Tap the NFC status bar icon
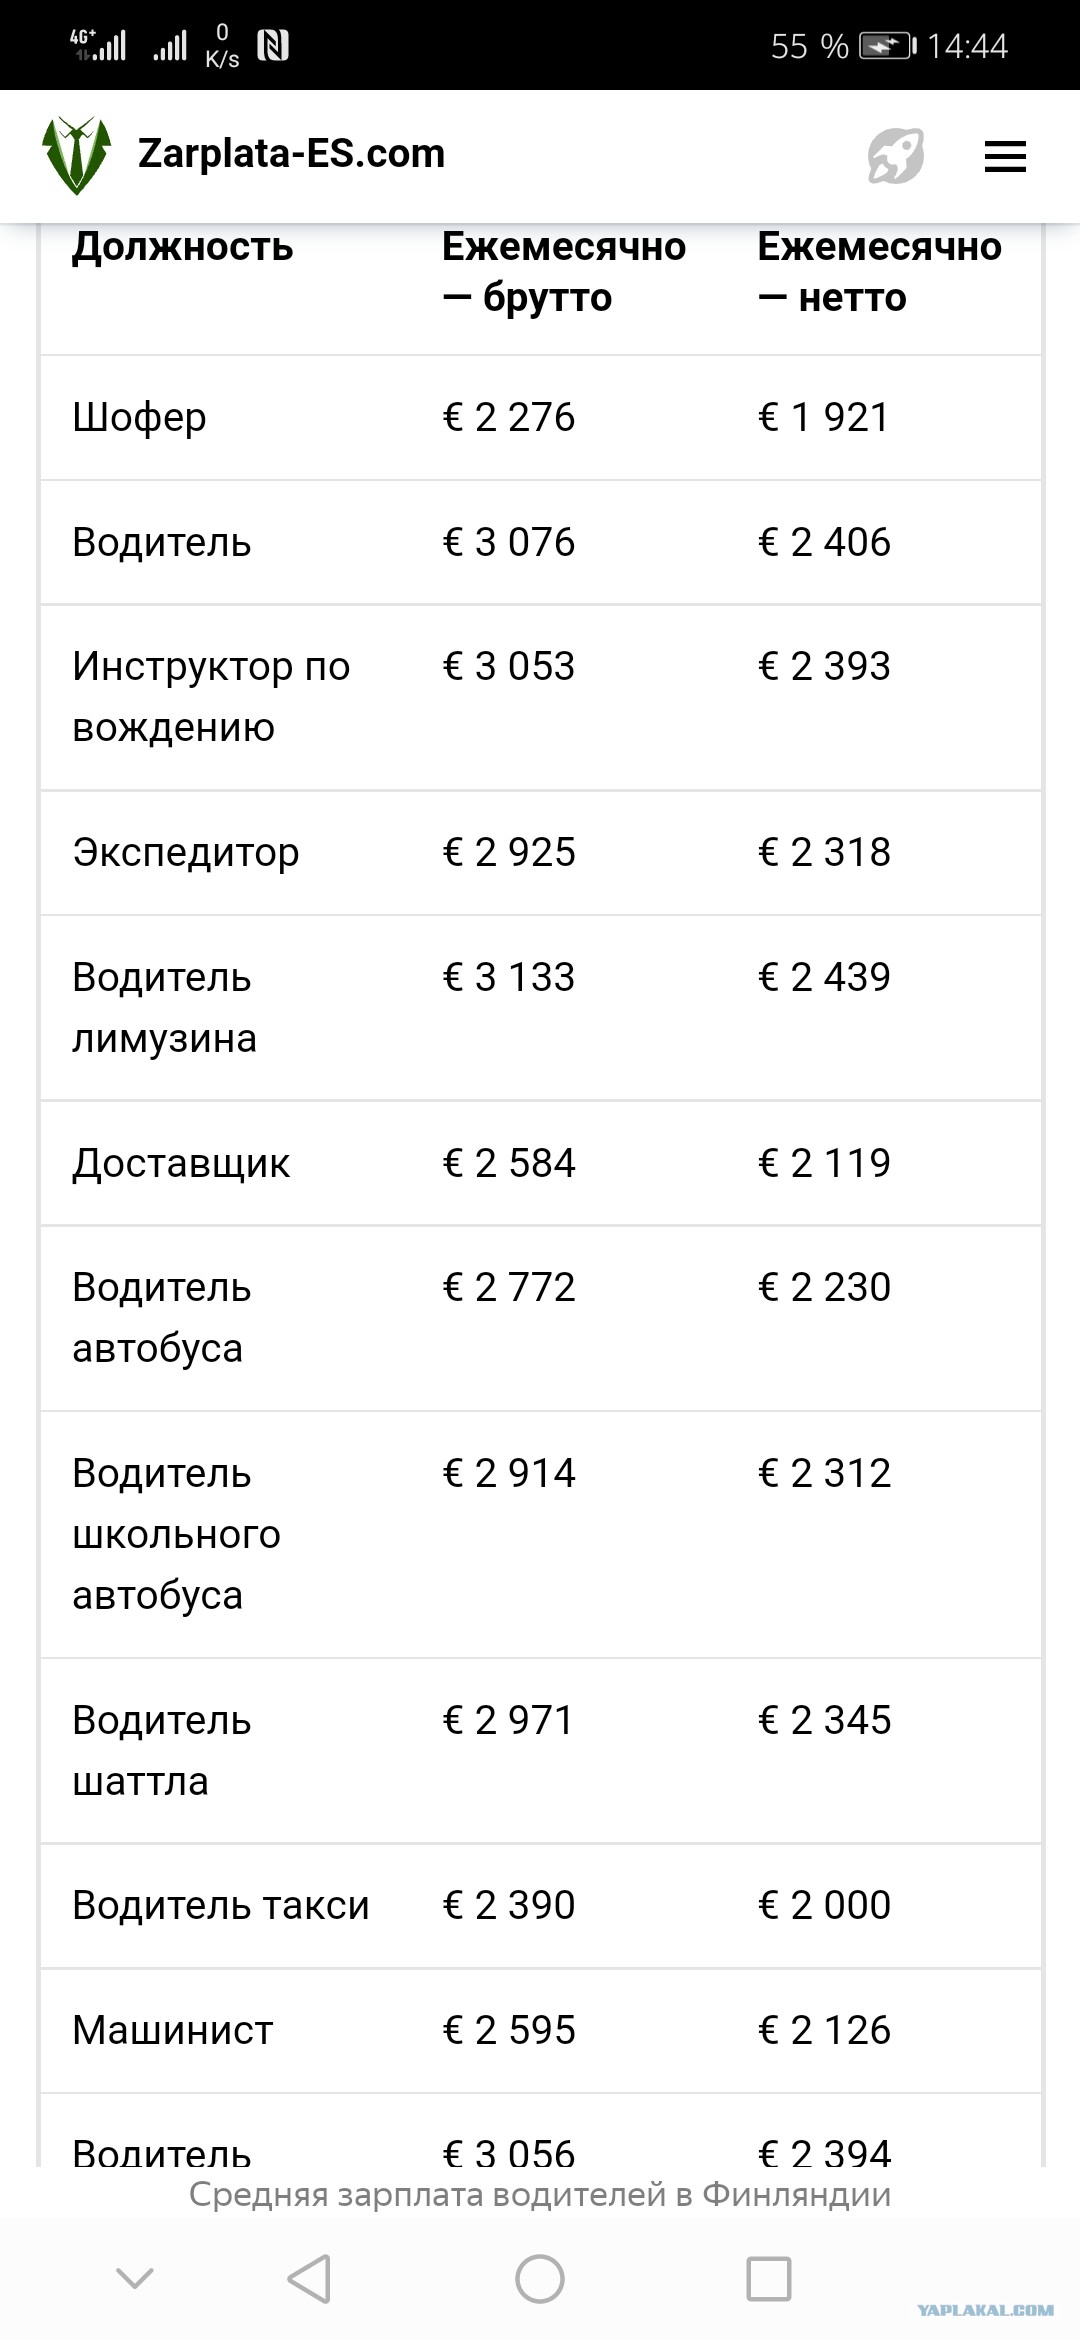Image resolution: width=1080 pixels, height=2340 pixels. 273,46
